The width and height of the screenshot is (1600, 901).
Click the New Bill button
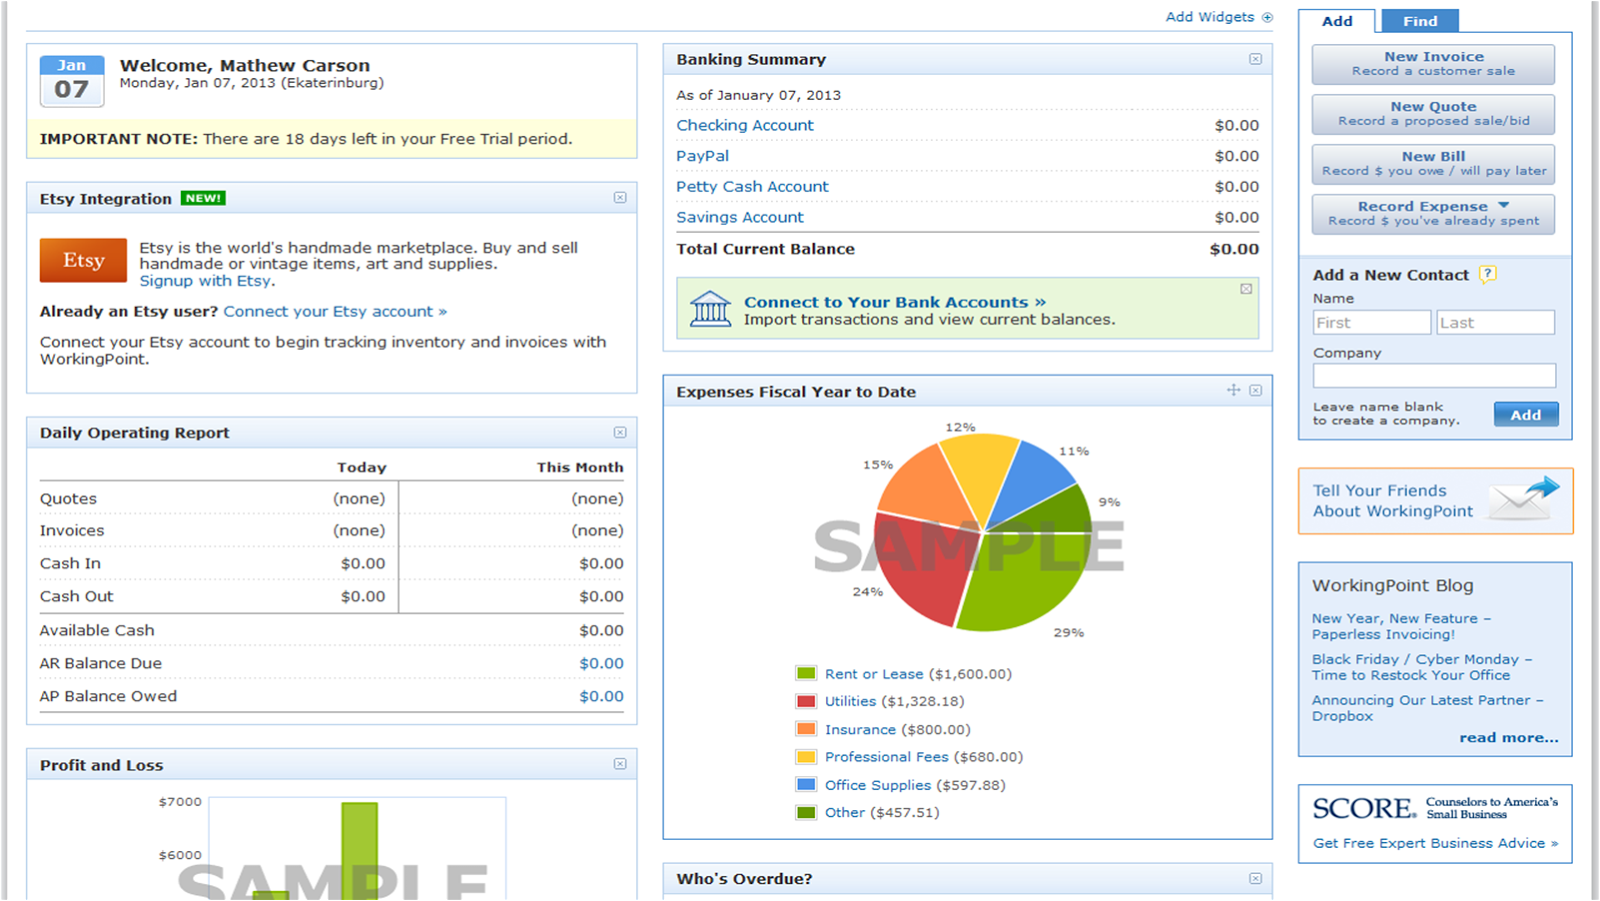1433,163
